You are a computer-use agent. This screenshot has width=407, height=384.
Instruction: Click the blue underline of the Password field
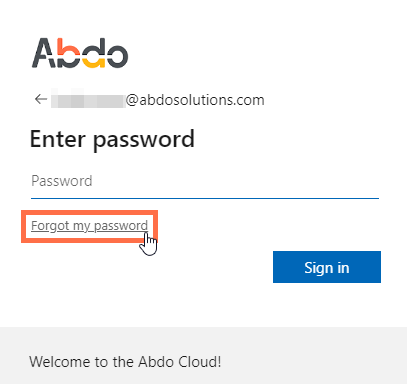[x=205, y=198]
